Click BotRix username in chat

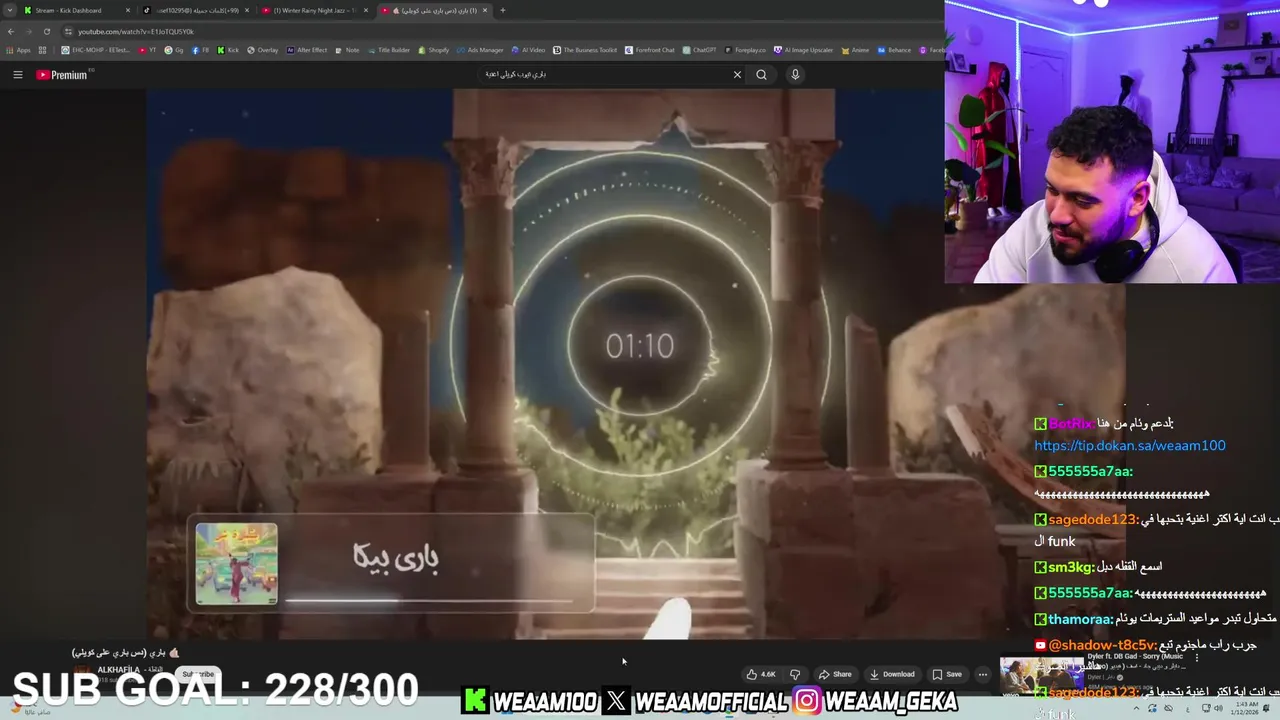[1070, 424]
